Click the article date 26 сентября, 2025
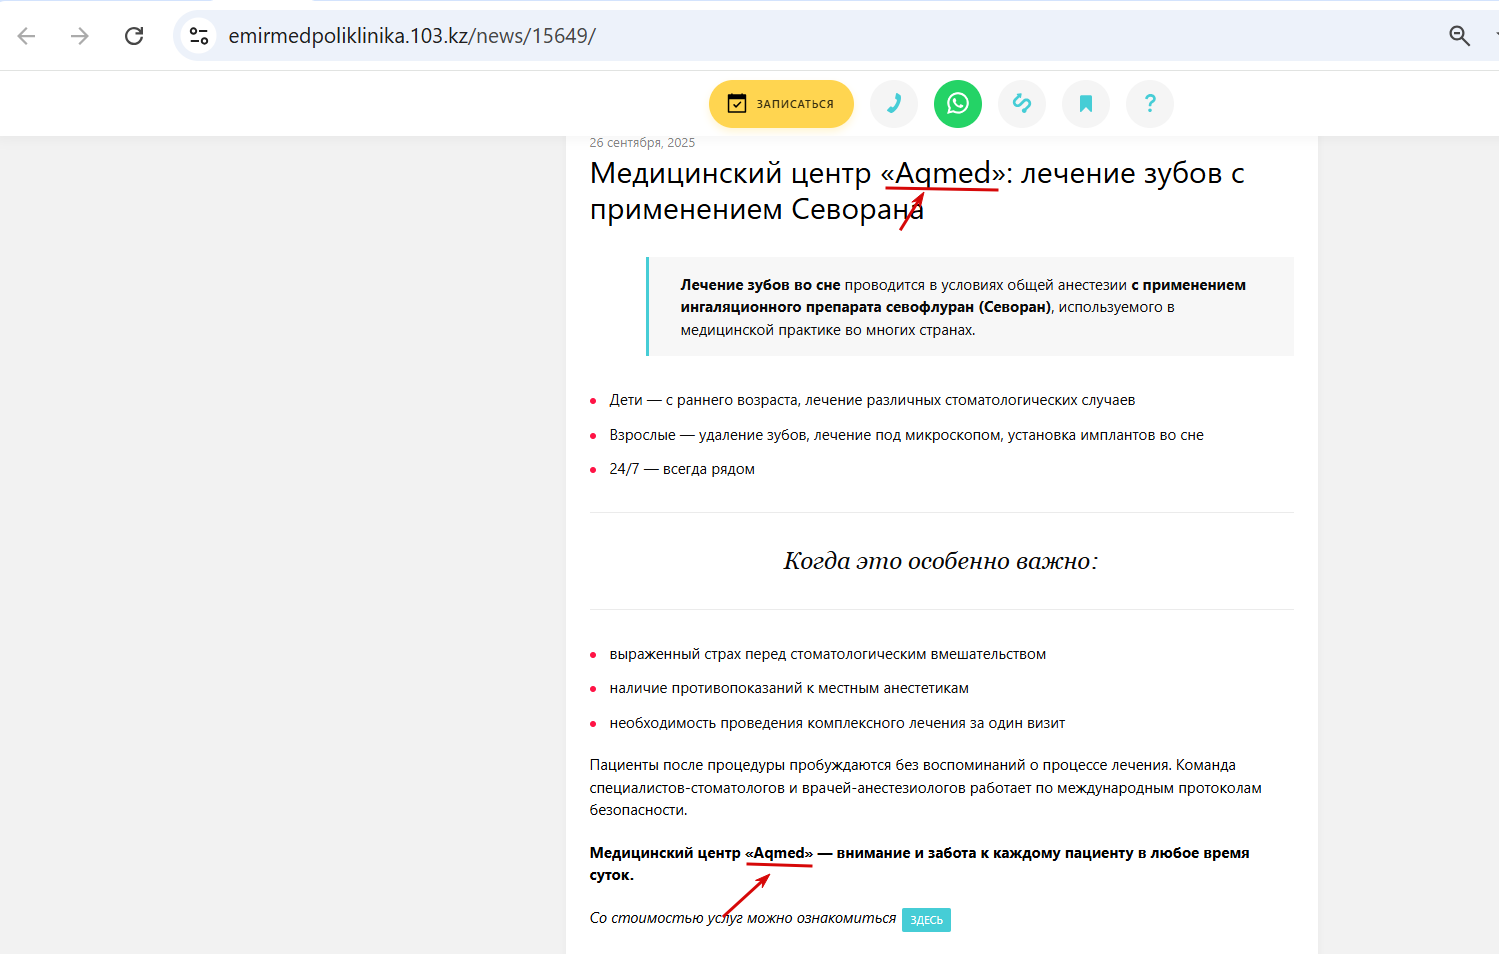Viewport: 1499px width, 954px height. [x=642, y=143]
